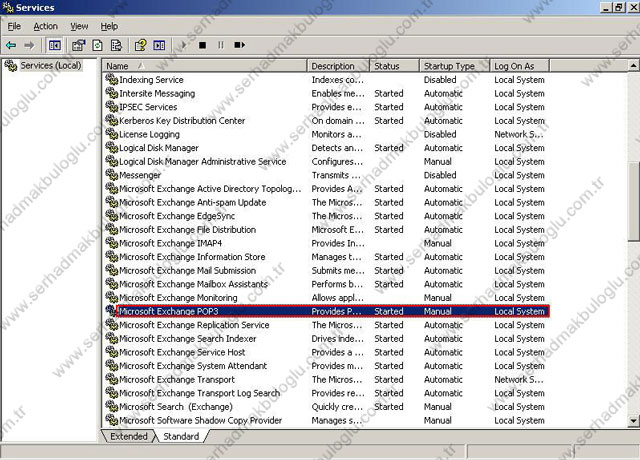The width and height of the screenshot is (640, 460).
Task: Select Microsoft Exchange Active Directory Topology service
Action: tap(210, 189)
